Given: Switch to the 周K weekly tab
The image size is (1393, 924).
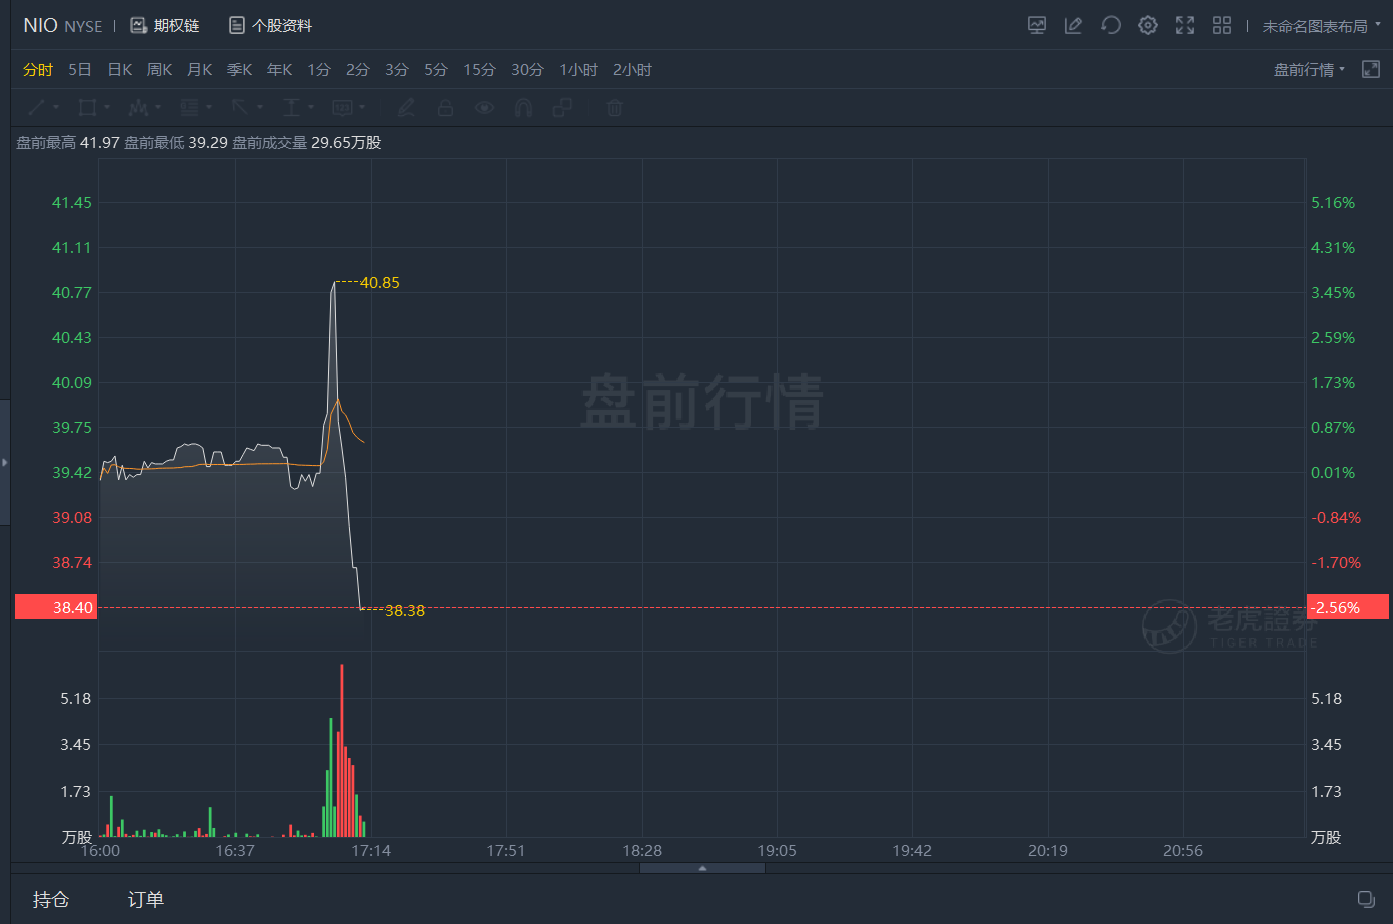Looking at the screenshot, I should [159, 70].
